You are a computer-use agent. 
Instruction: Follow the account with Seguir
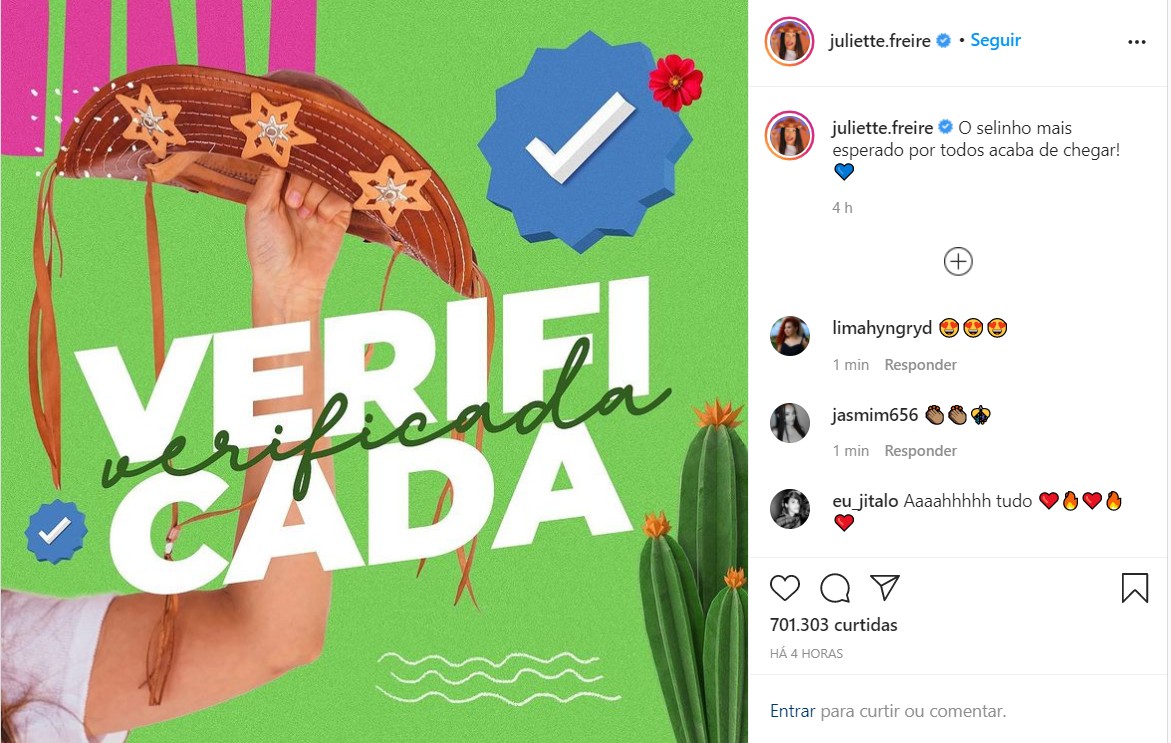point(995,40)
